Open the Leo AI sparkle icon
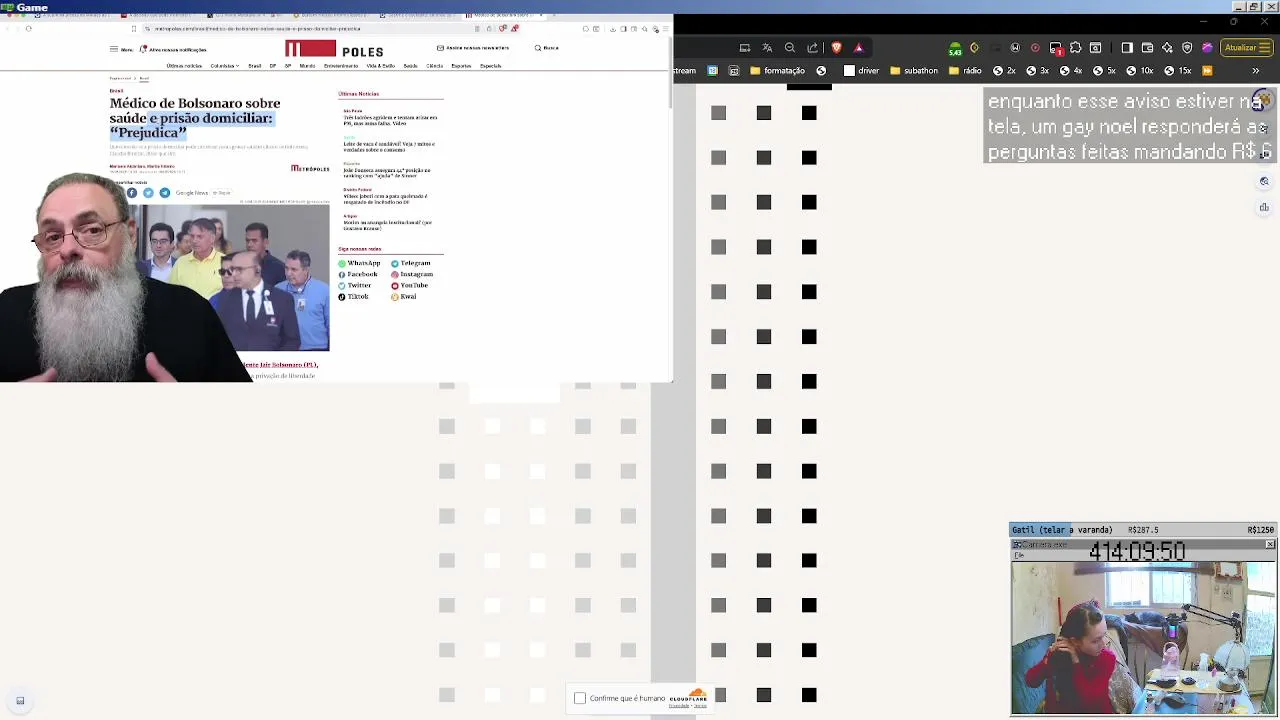The height and width of the screenshot is (720, 1280). coord(1167,48)
